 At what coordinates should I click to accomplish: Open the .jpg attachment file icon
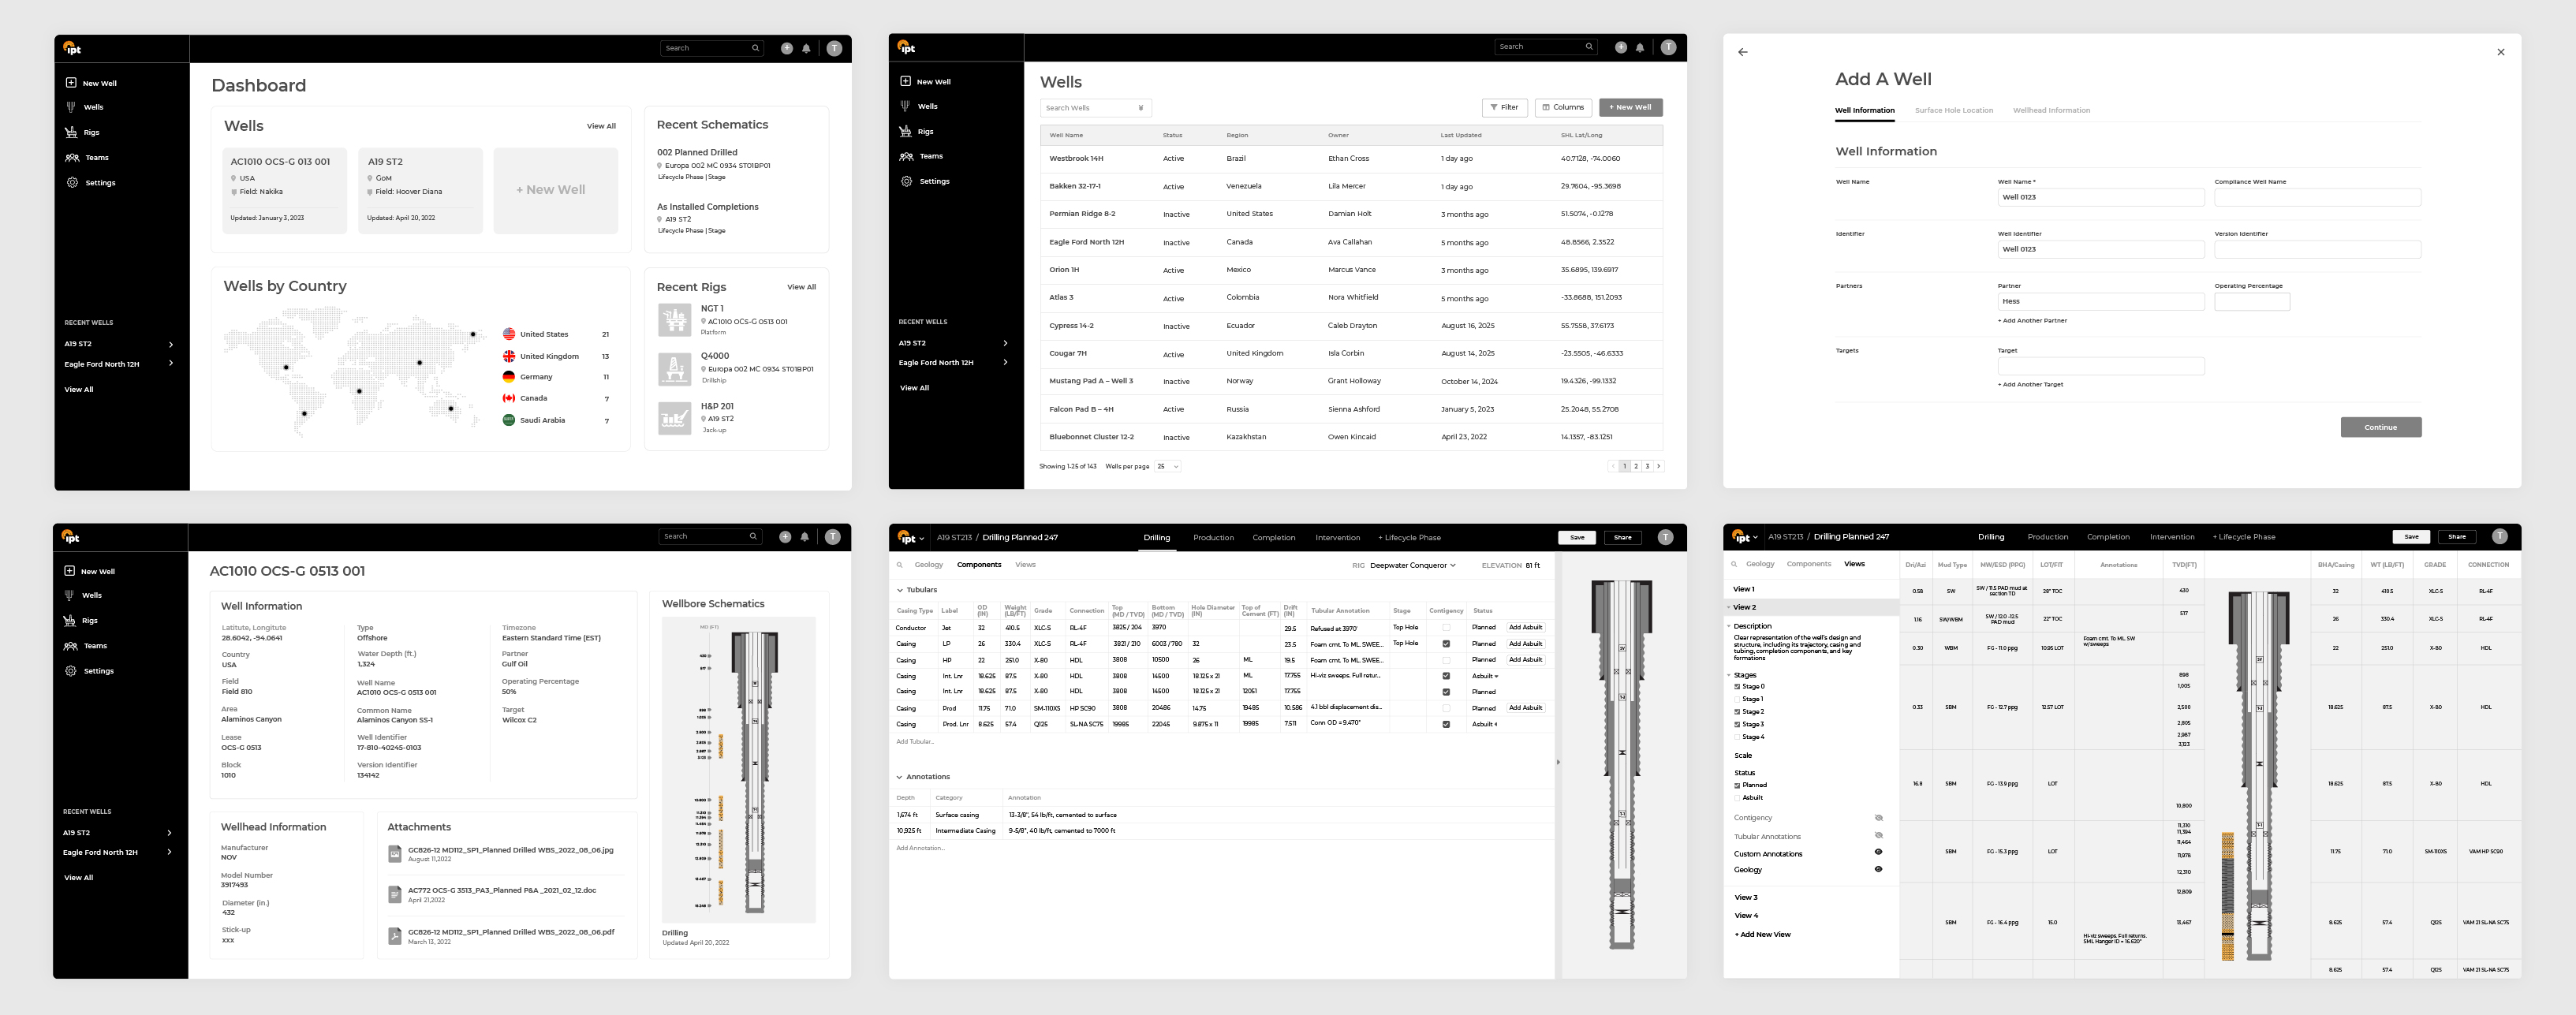395,853
